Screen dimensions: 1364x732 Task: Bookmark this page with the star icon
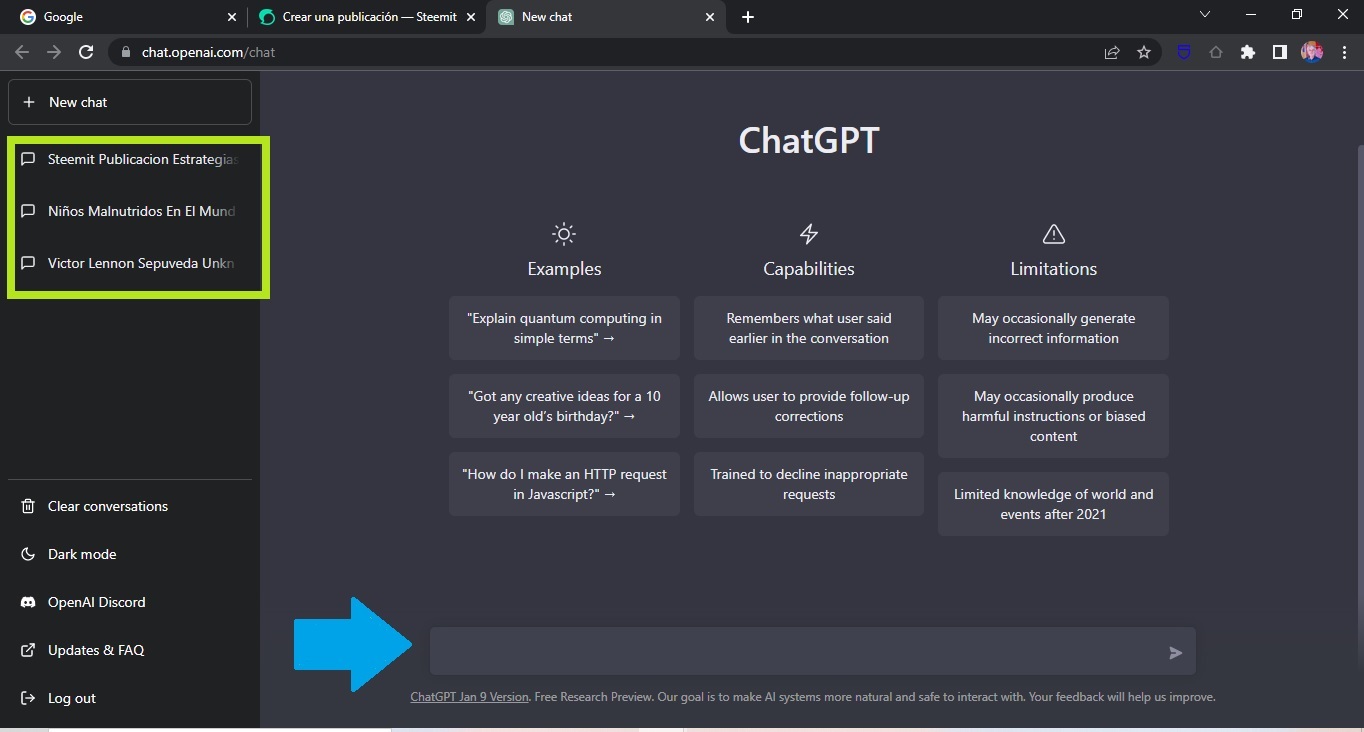pyautogui.click(x=1144, y=52)
